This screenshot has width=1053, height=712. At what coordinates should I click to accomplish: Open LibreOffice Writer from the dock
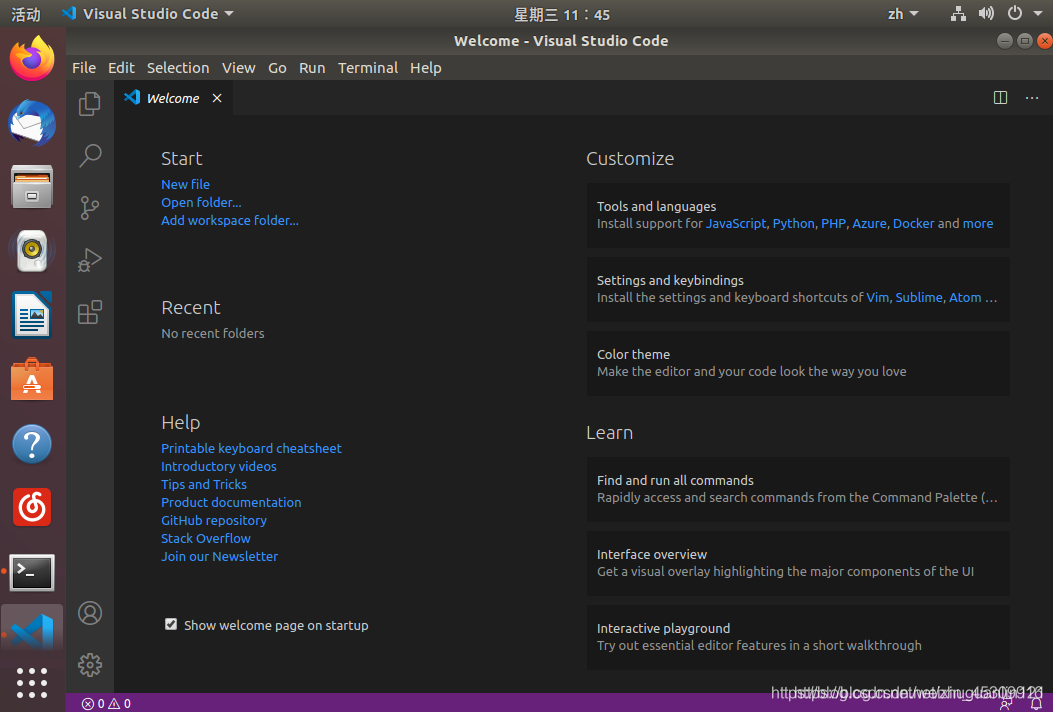pyautogui.click(x=32, y=315)
